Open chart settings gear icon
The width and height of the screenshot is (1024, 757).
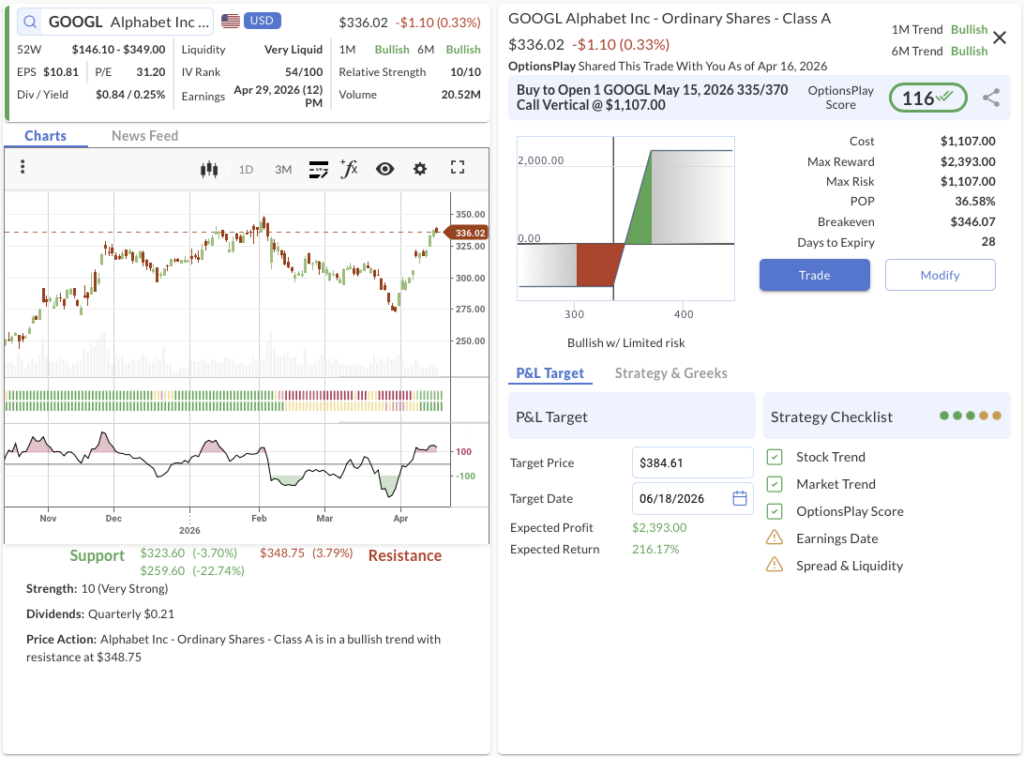(x=420, y=169)
